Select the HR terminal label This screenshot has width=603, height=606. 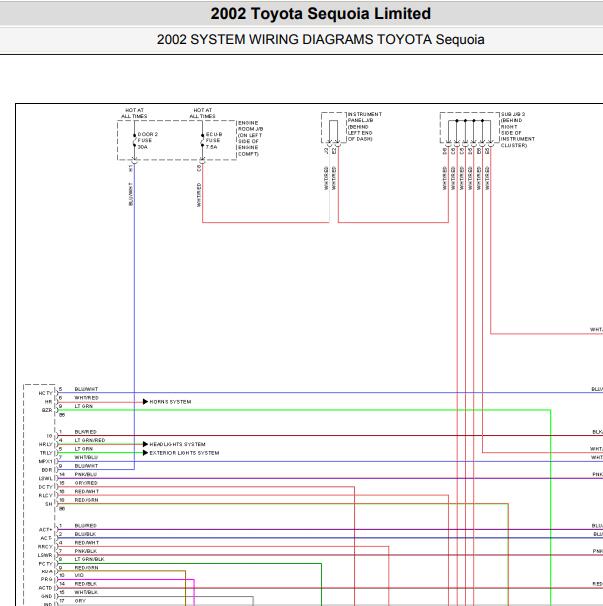(48, 402)
